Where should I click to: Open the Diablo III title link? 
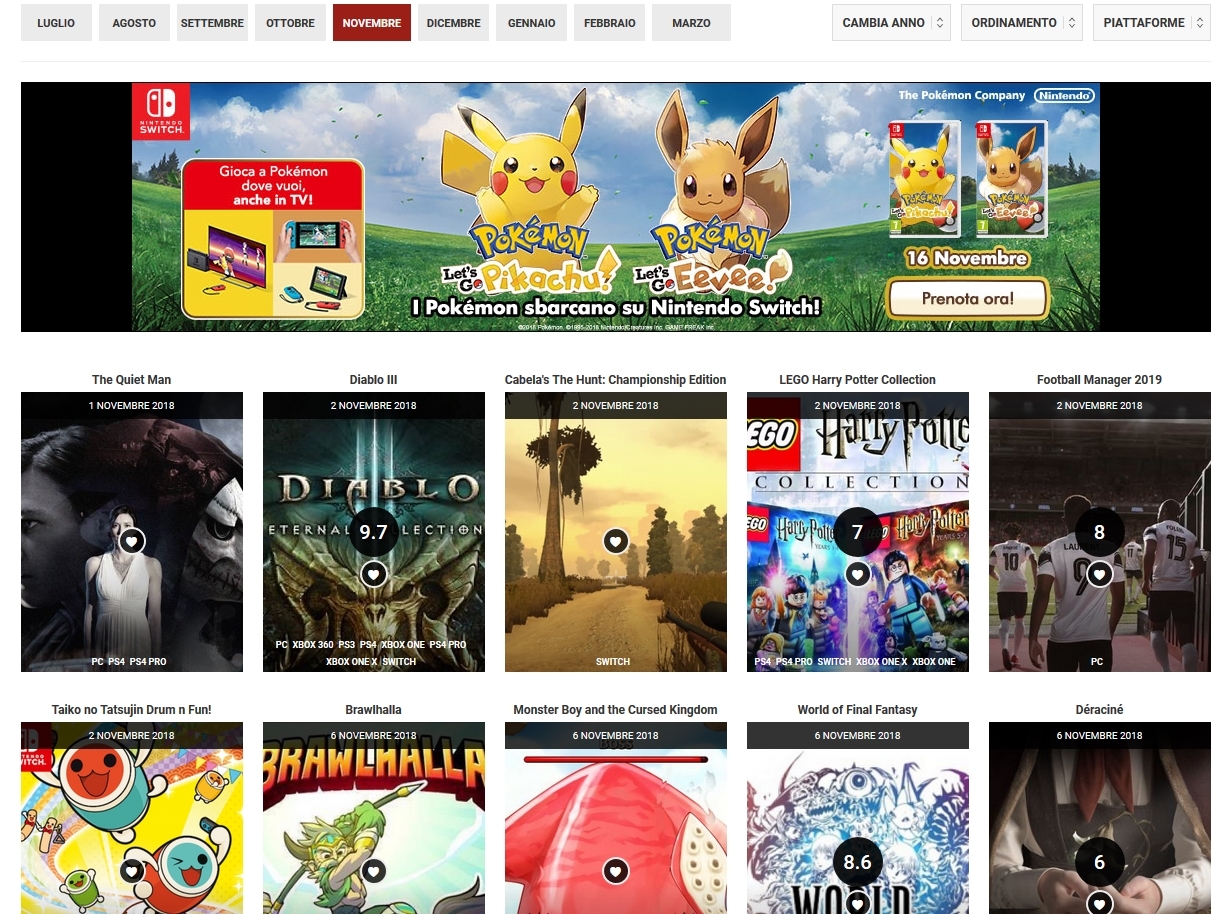coord(374,380)
